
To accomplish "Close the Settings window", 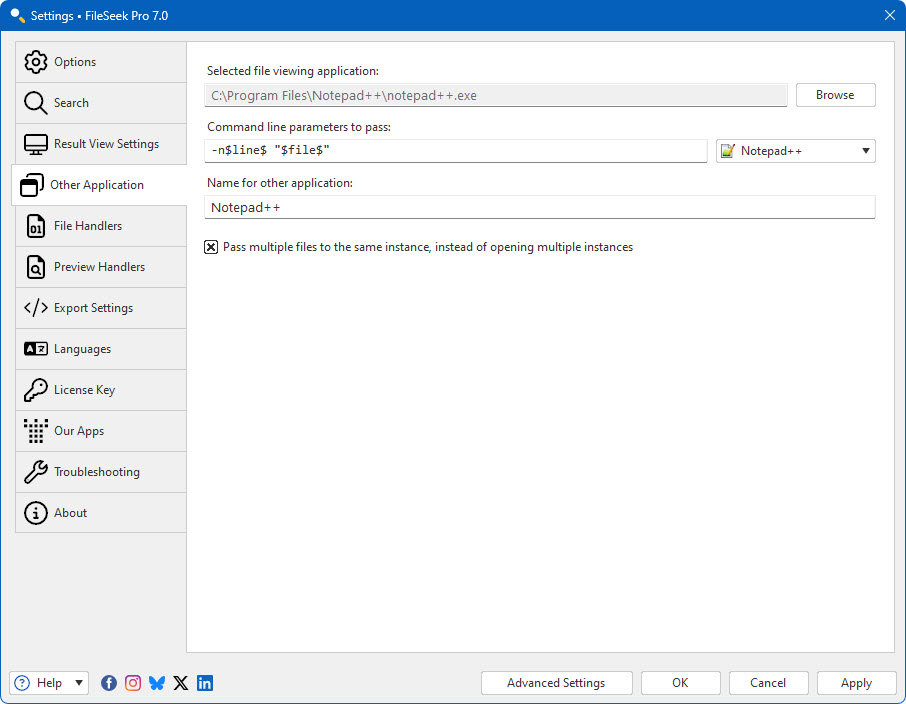I will coord(889,16).
